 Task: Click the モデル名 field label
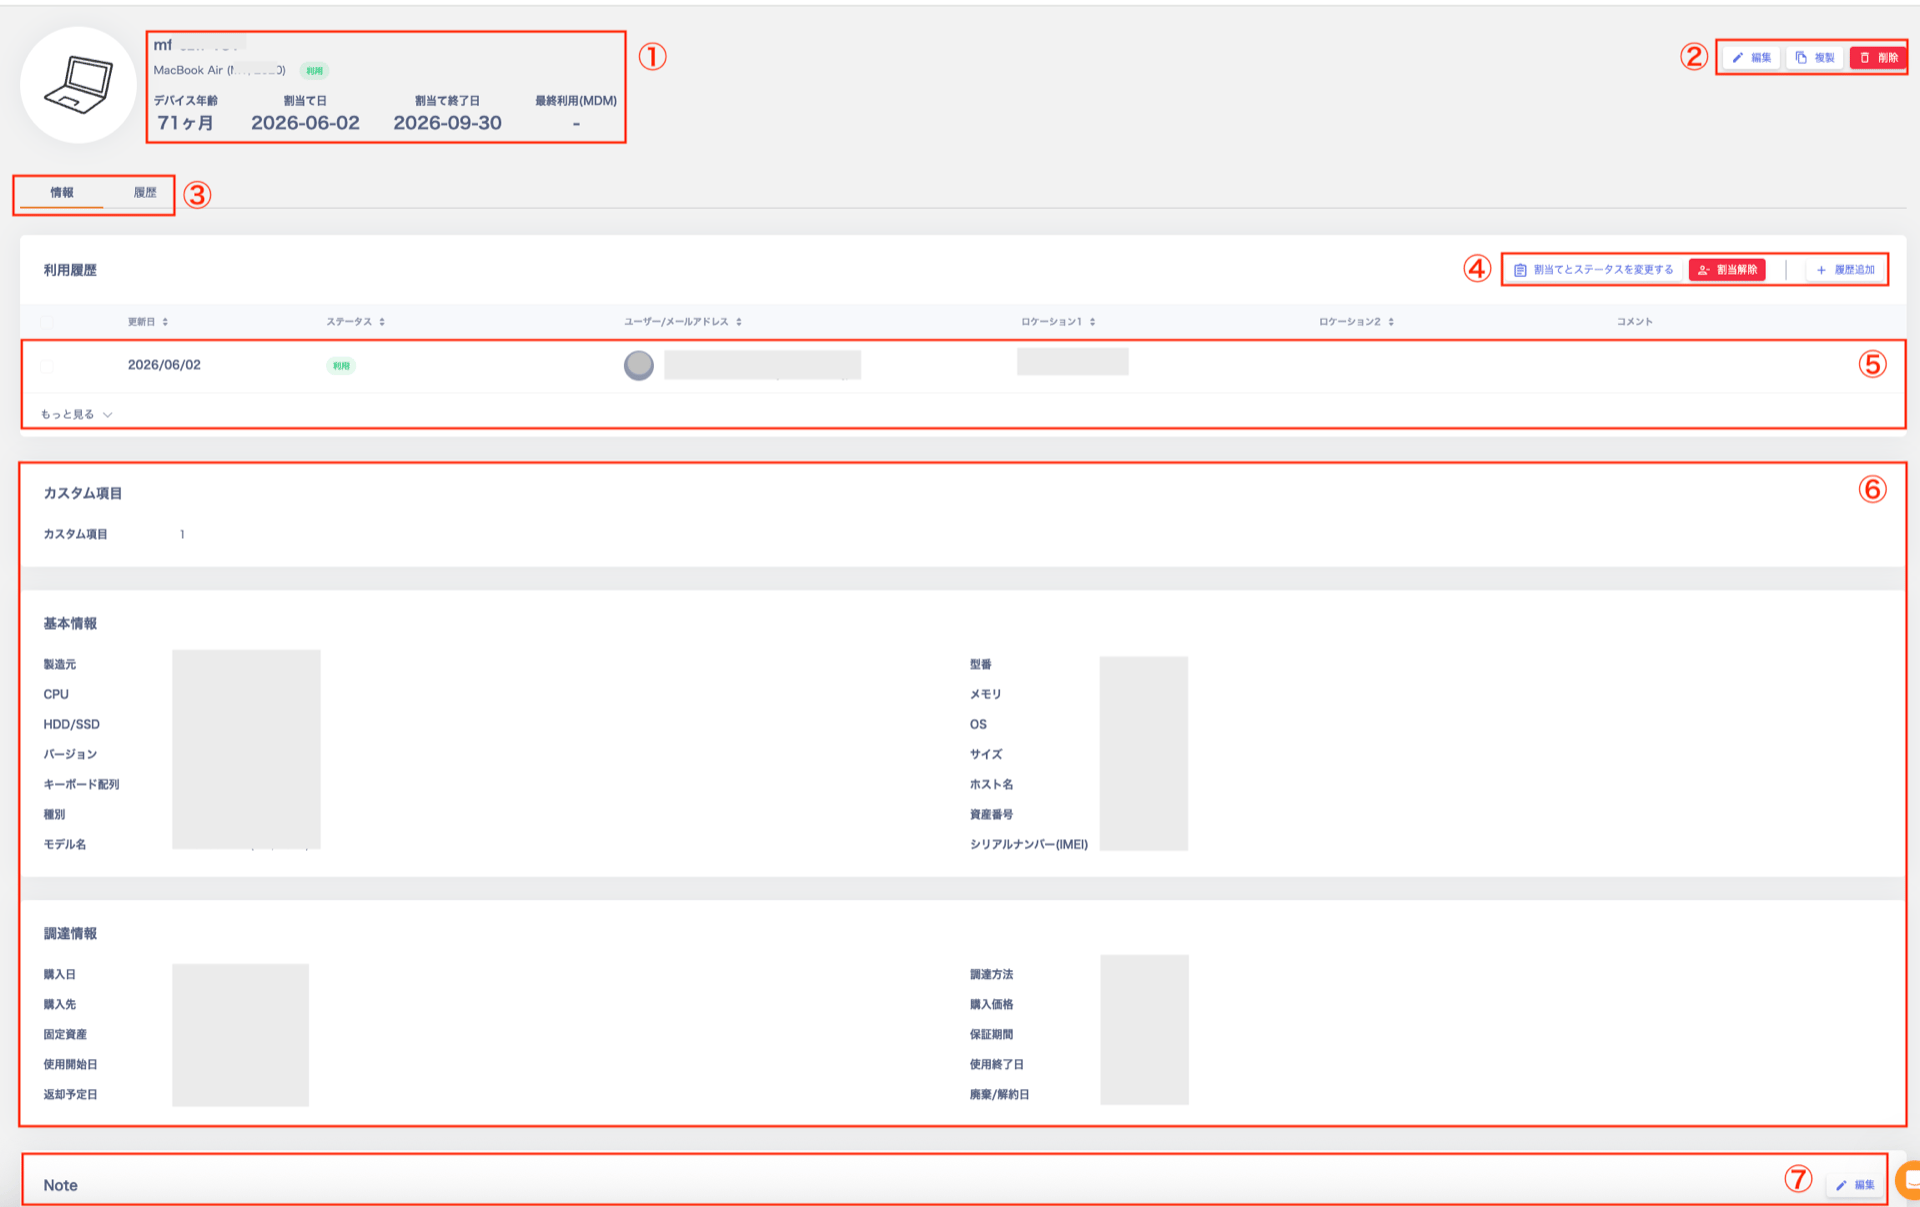tap(64, 844)
